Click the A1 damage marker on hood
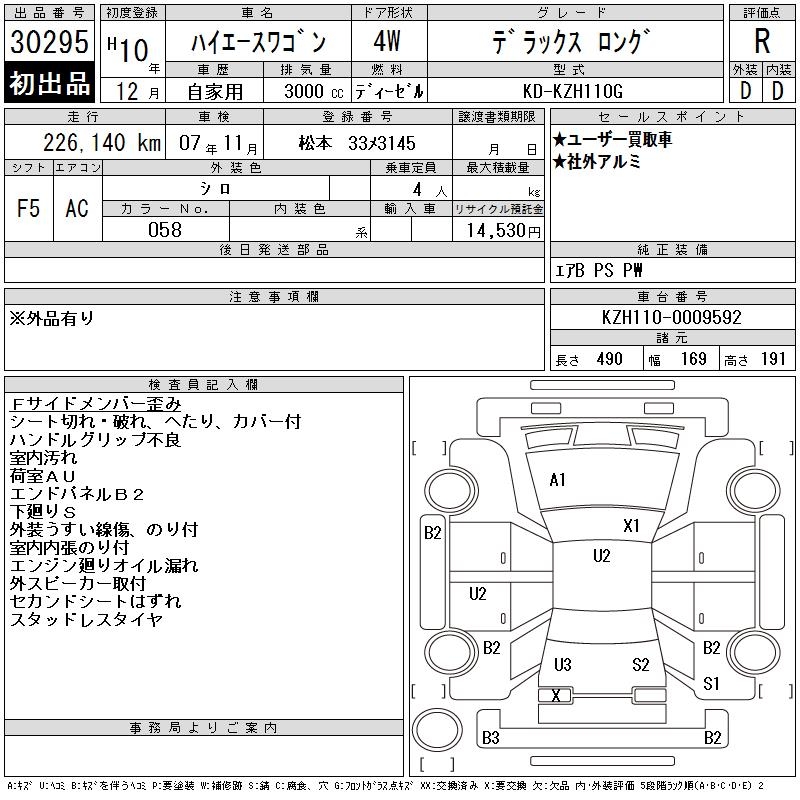This screenshot has width=800, height=800. (x=557, y=480)
